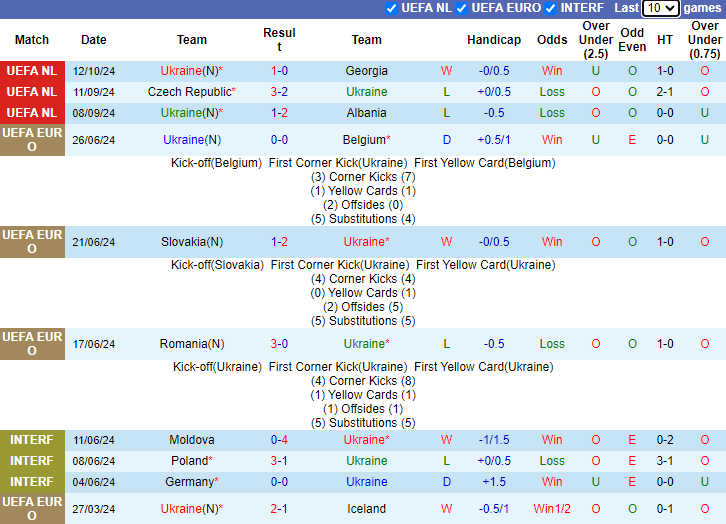Uncheck the UEFA NL filter checkbox
This screenshot has width=726, height=524.
[391, 8]
